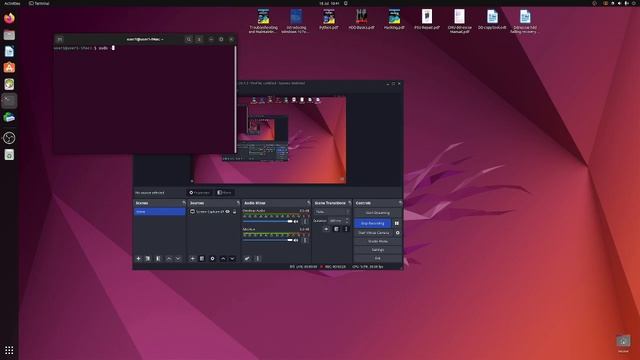The width and height of the screenshot is (640, 360).
Task: Open OBS Settings from Controls
Action: click(378, 250)
